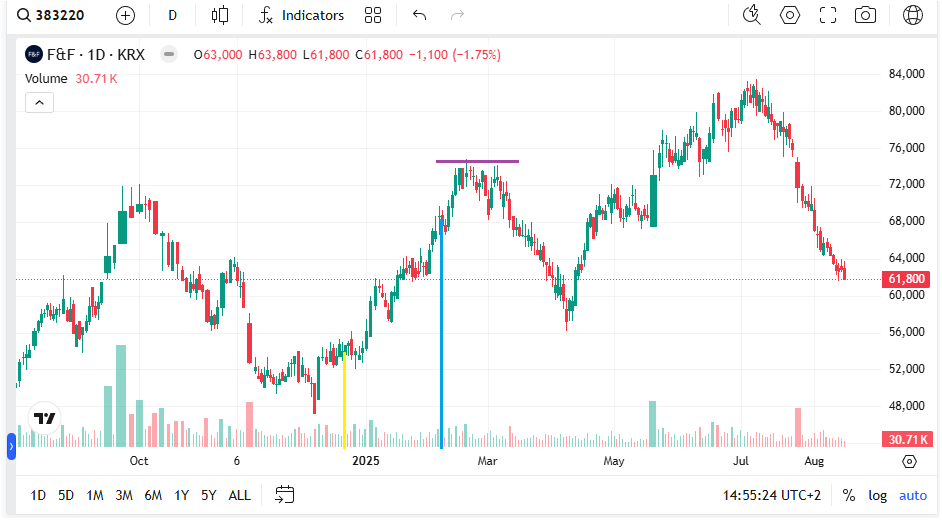Open the D interval dropdown
The width and height of the screenshot is (942, 521).
tap(172, 16)
